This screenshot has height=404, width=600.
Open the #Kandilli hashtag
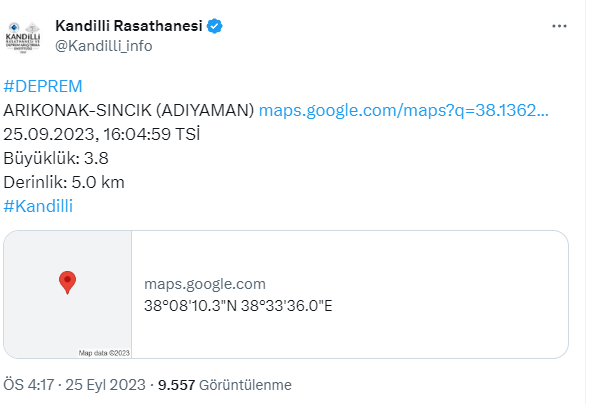coord(38,206)
